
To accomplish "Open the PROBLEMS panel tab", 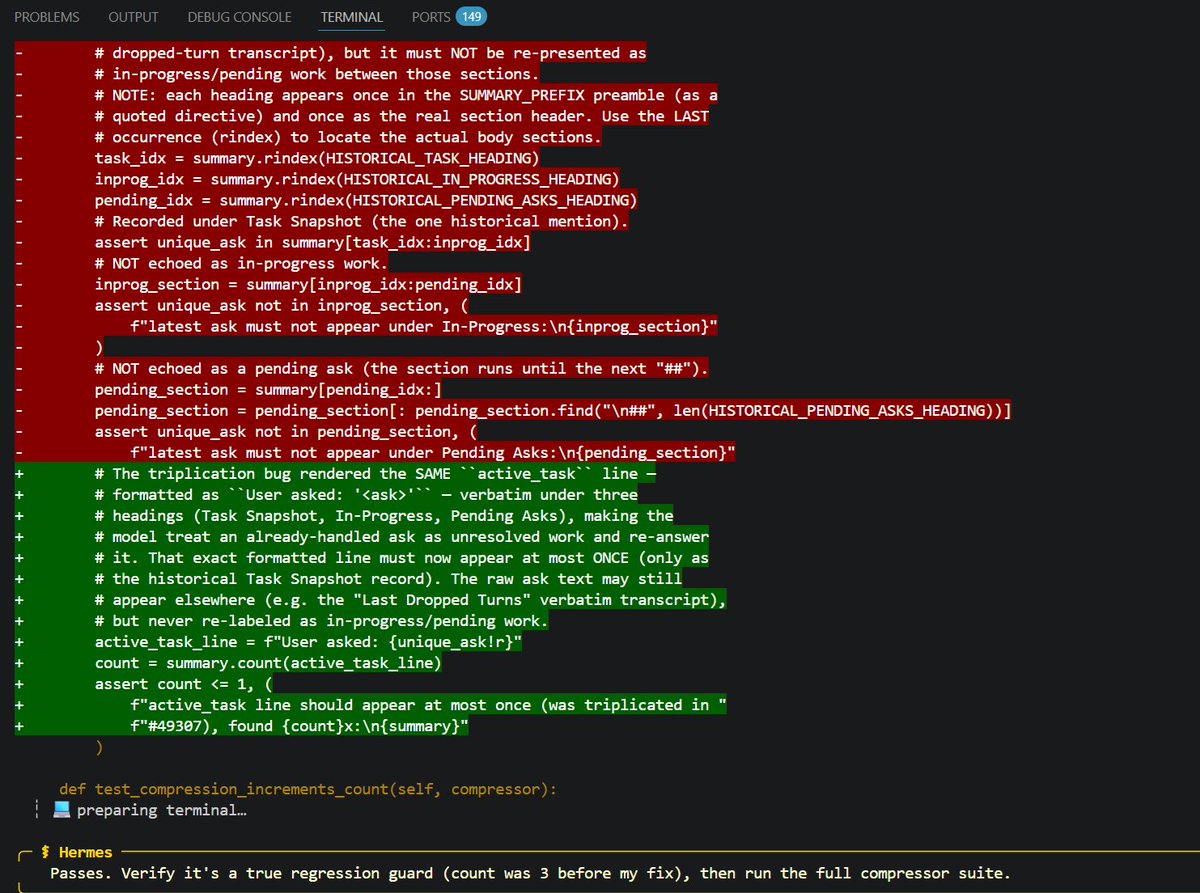I will pos(47,17).
